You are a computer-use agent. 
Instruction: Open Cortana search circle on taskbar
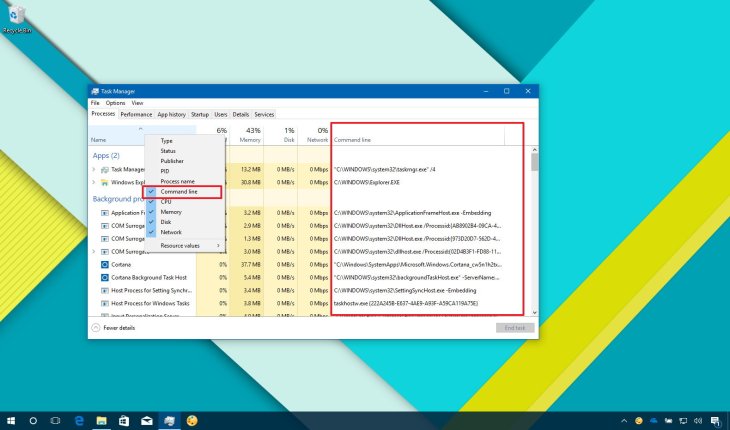click(x=33, y=421)
